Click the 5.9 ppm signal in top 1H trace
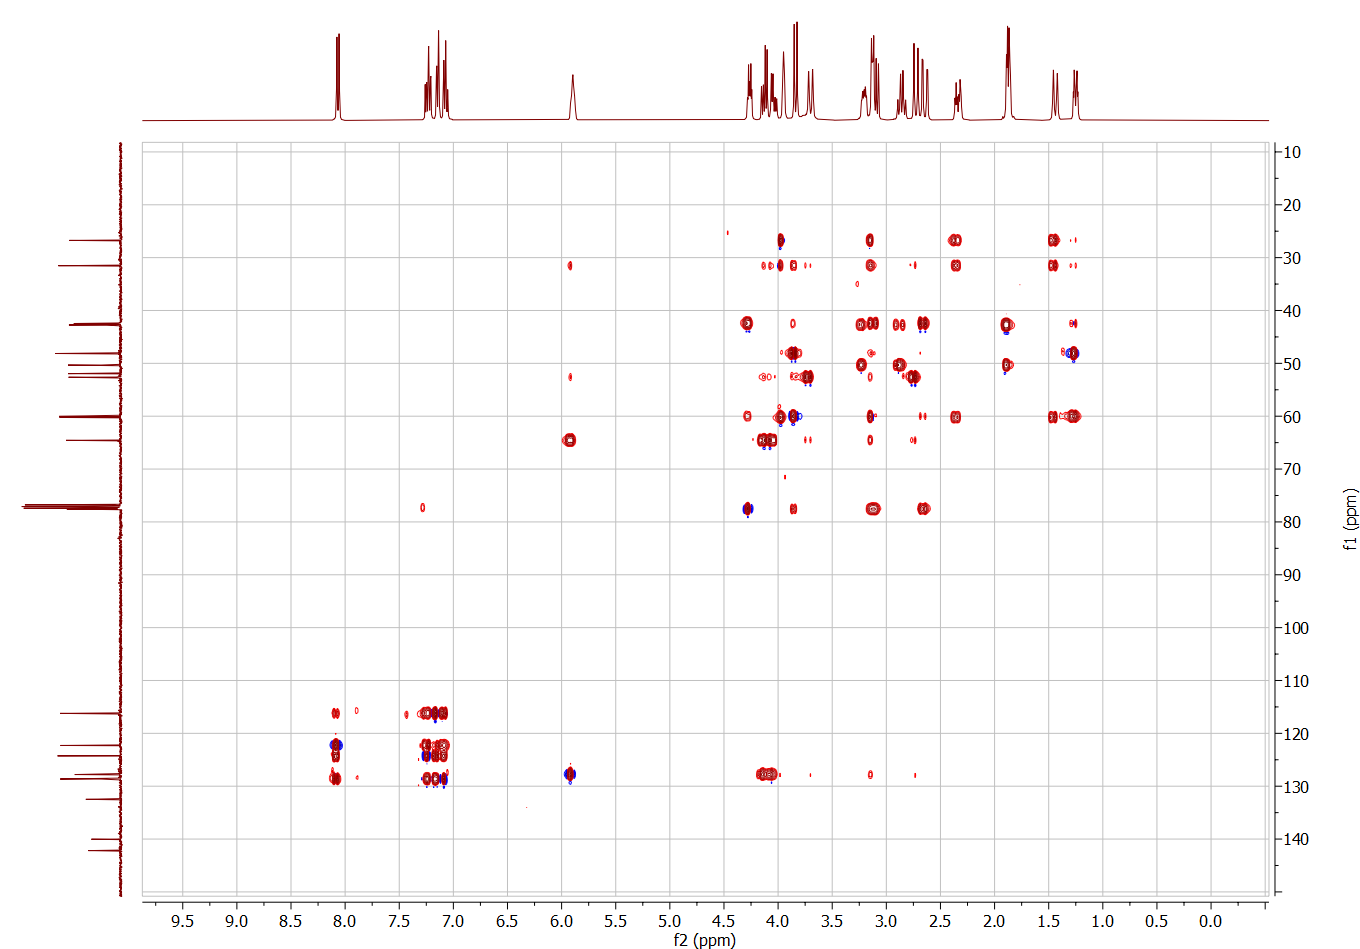 (x=572, y=95)
